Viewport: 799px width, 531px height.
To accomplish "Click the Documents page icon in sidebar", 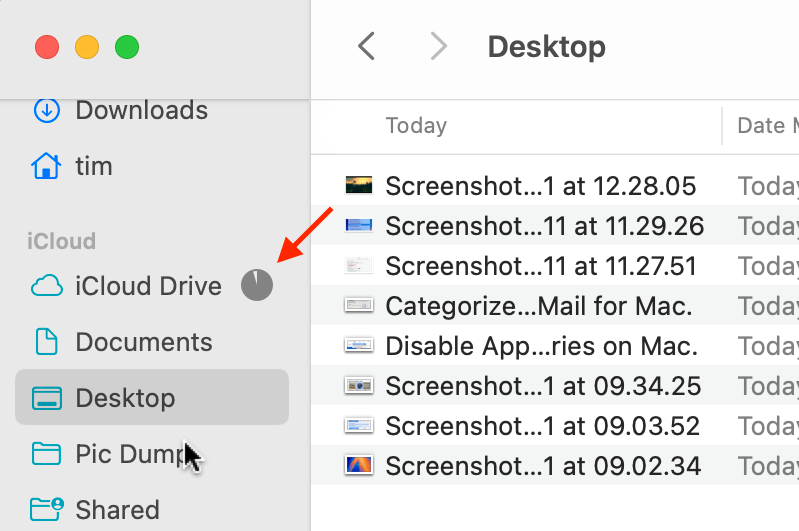I will [46, 342].
